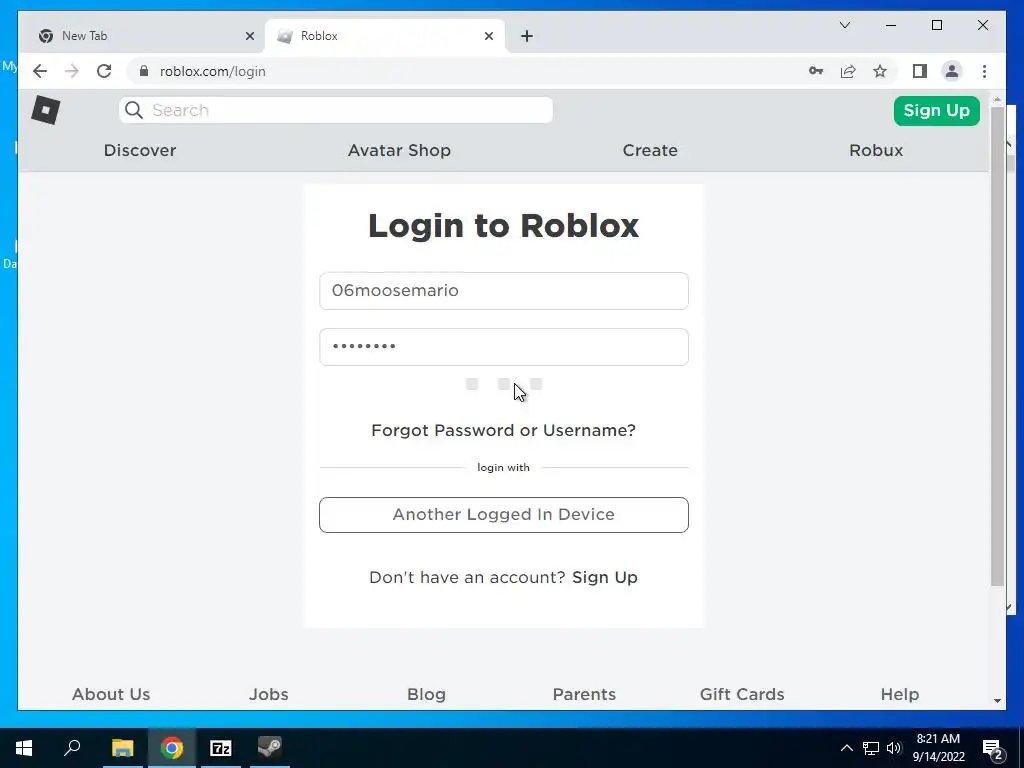1024x768 pixels.
Task: Click the page vertical scrollbar thumb
Action: click(x=997, y=346)
